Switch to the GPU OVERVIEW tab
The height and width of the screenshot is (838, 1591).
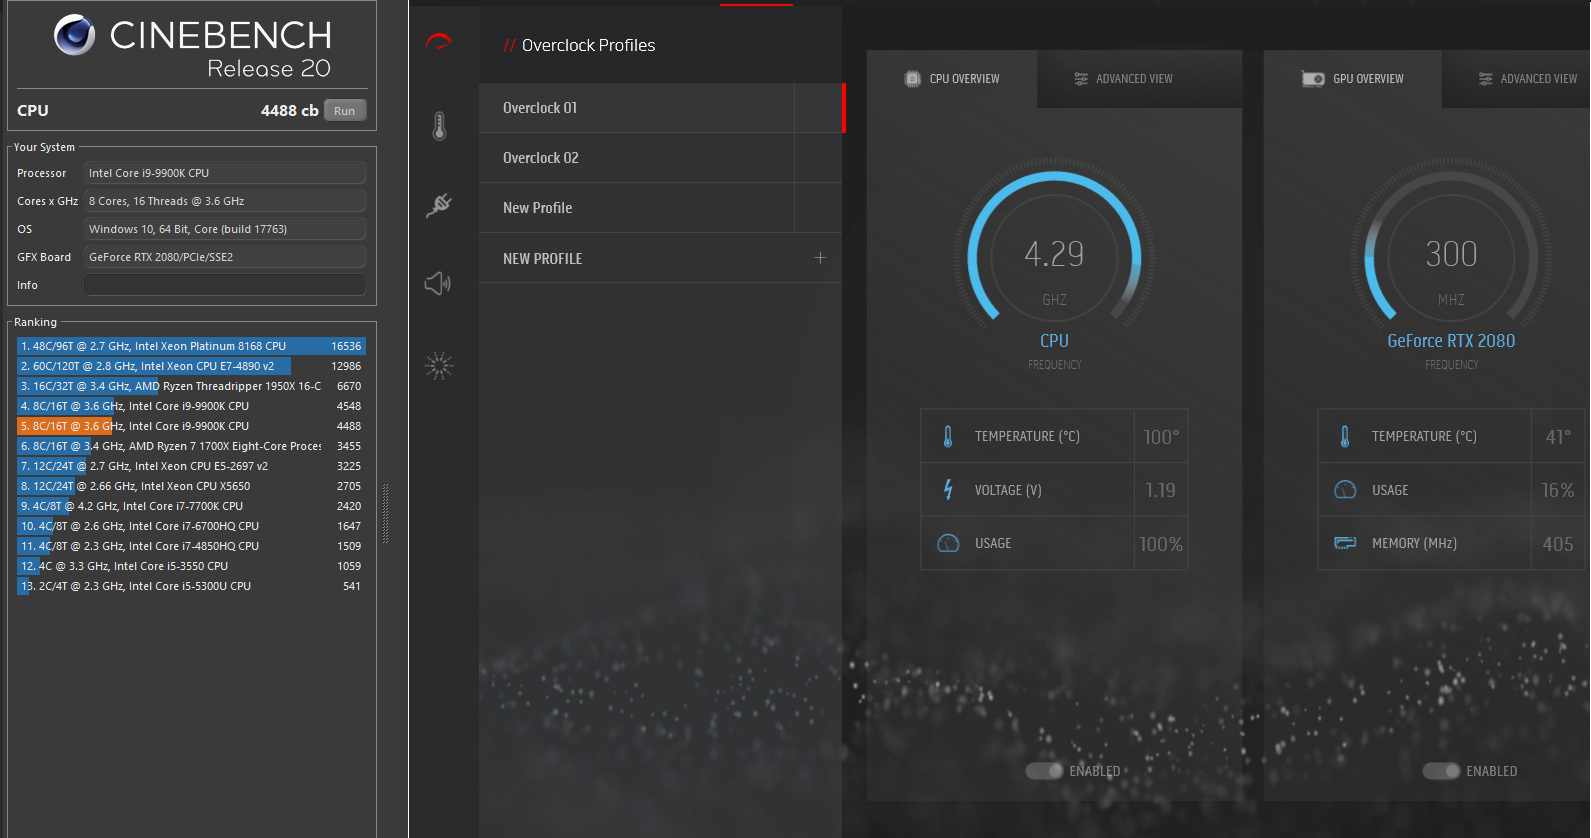tap(1353, 79)
